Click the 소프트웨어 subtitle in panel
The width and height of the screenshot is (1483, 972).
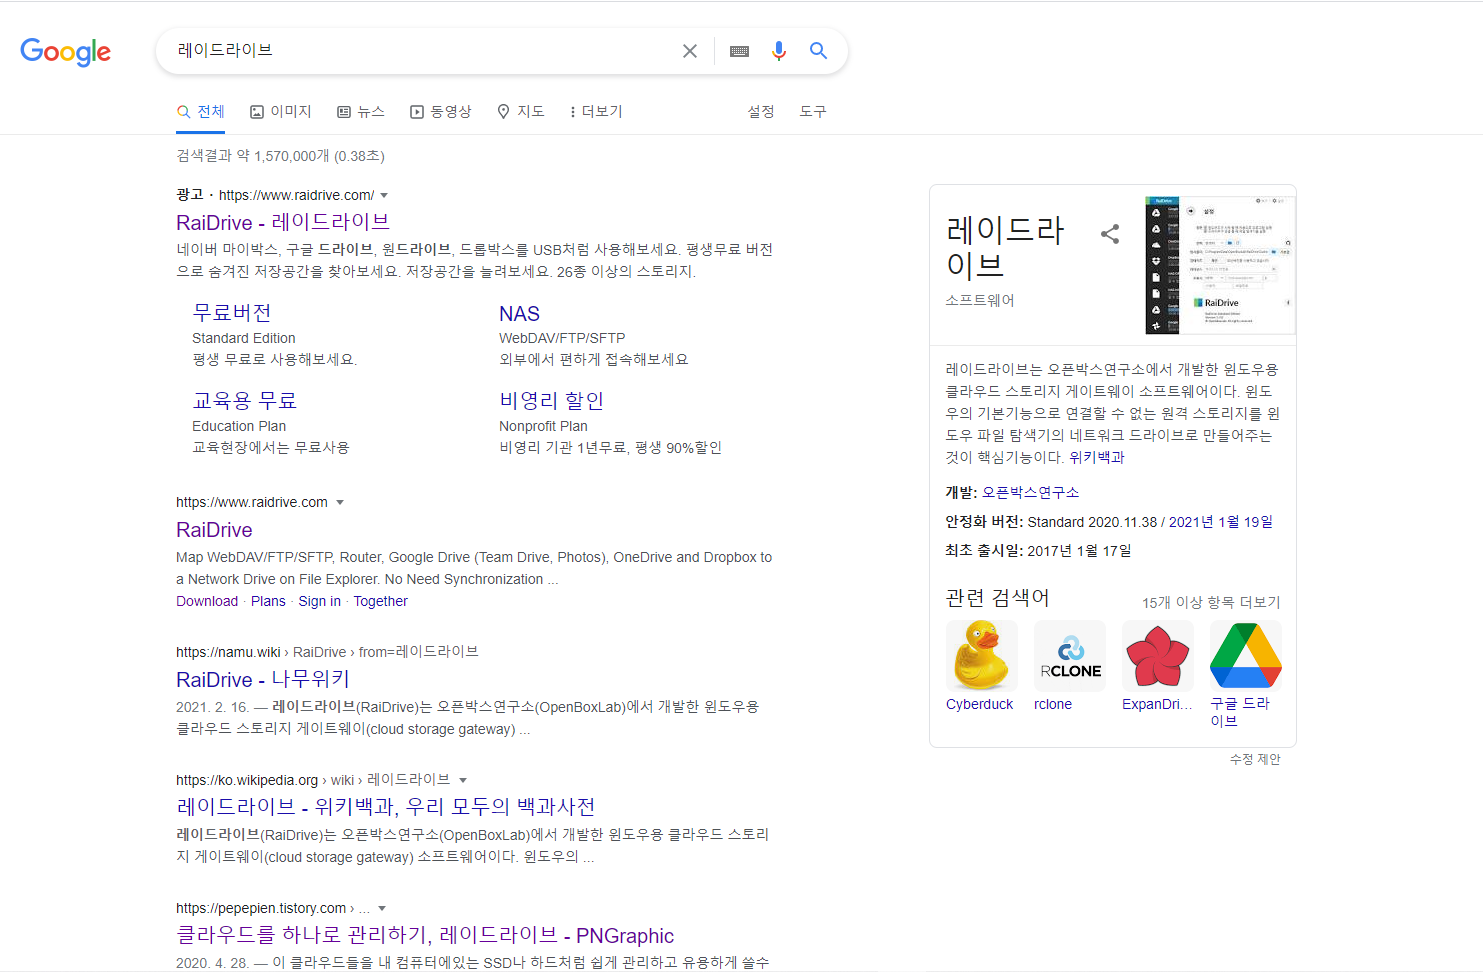tap(980, 300)
